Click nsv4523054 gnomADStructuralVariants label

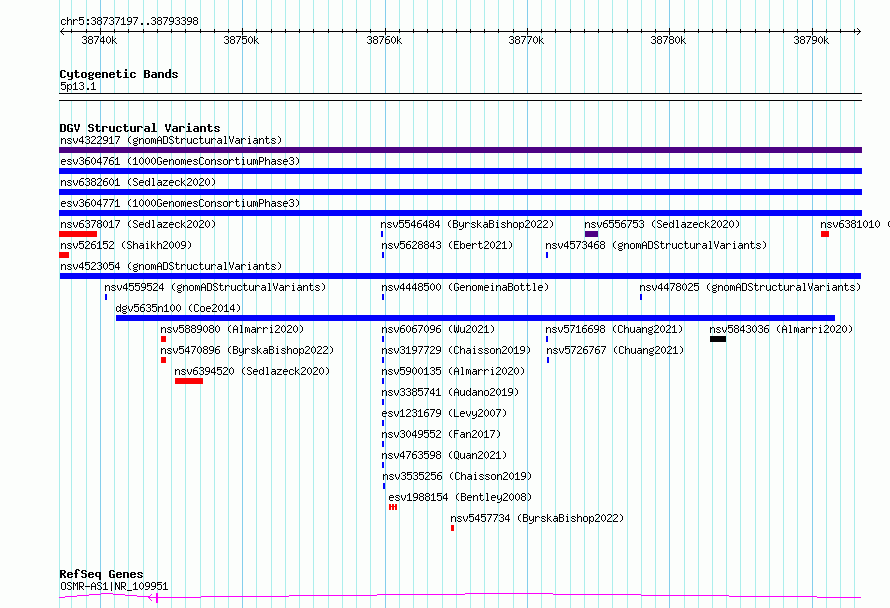click(x=171, y=266)
